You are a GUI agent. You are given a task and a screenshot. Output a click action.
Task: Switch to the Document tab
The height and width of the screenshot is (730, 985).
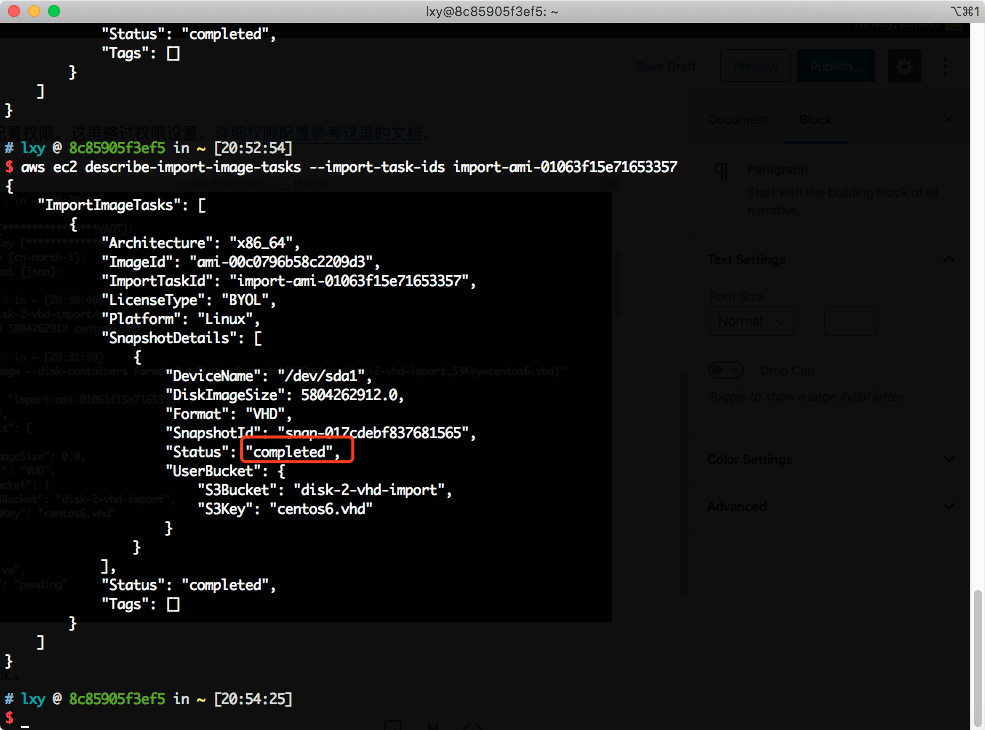click(738, 120)
